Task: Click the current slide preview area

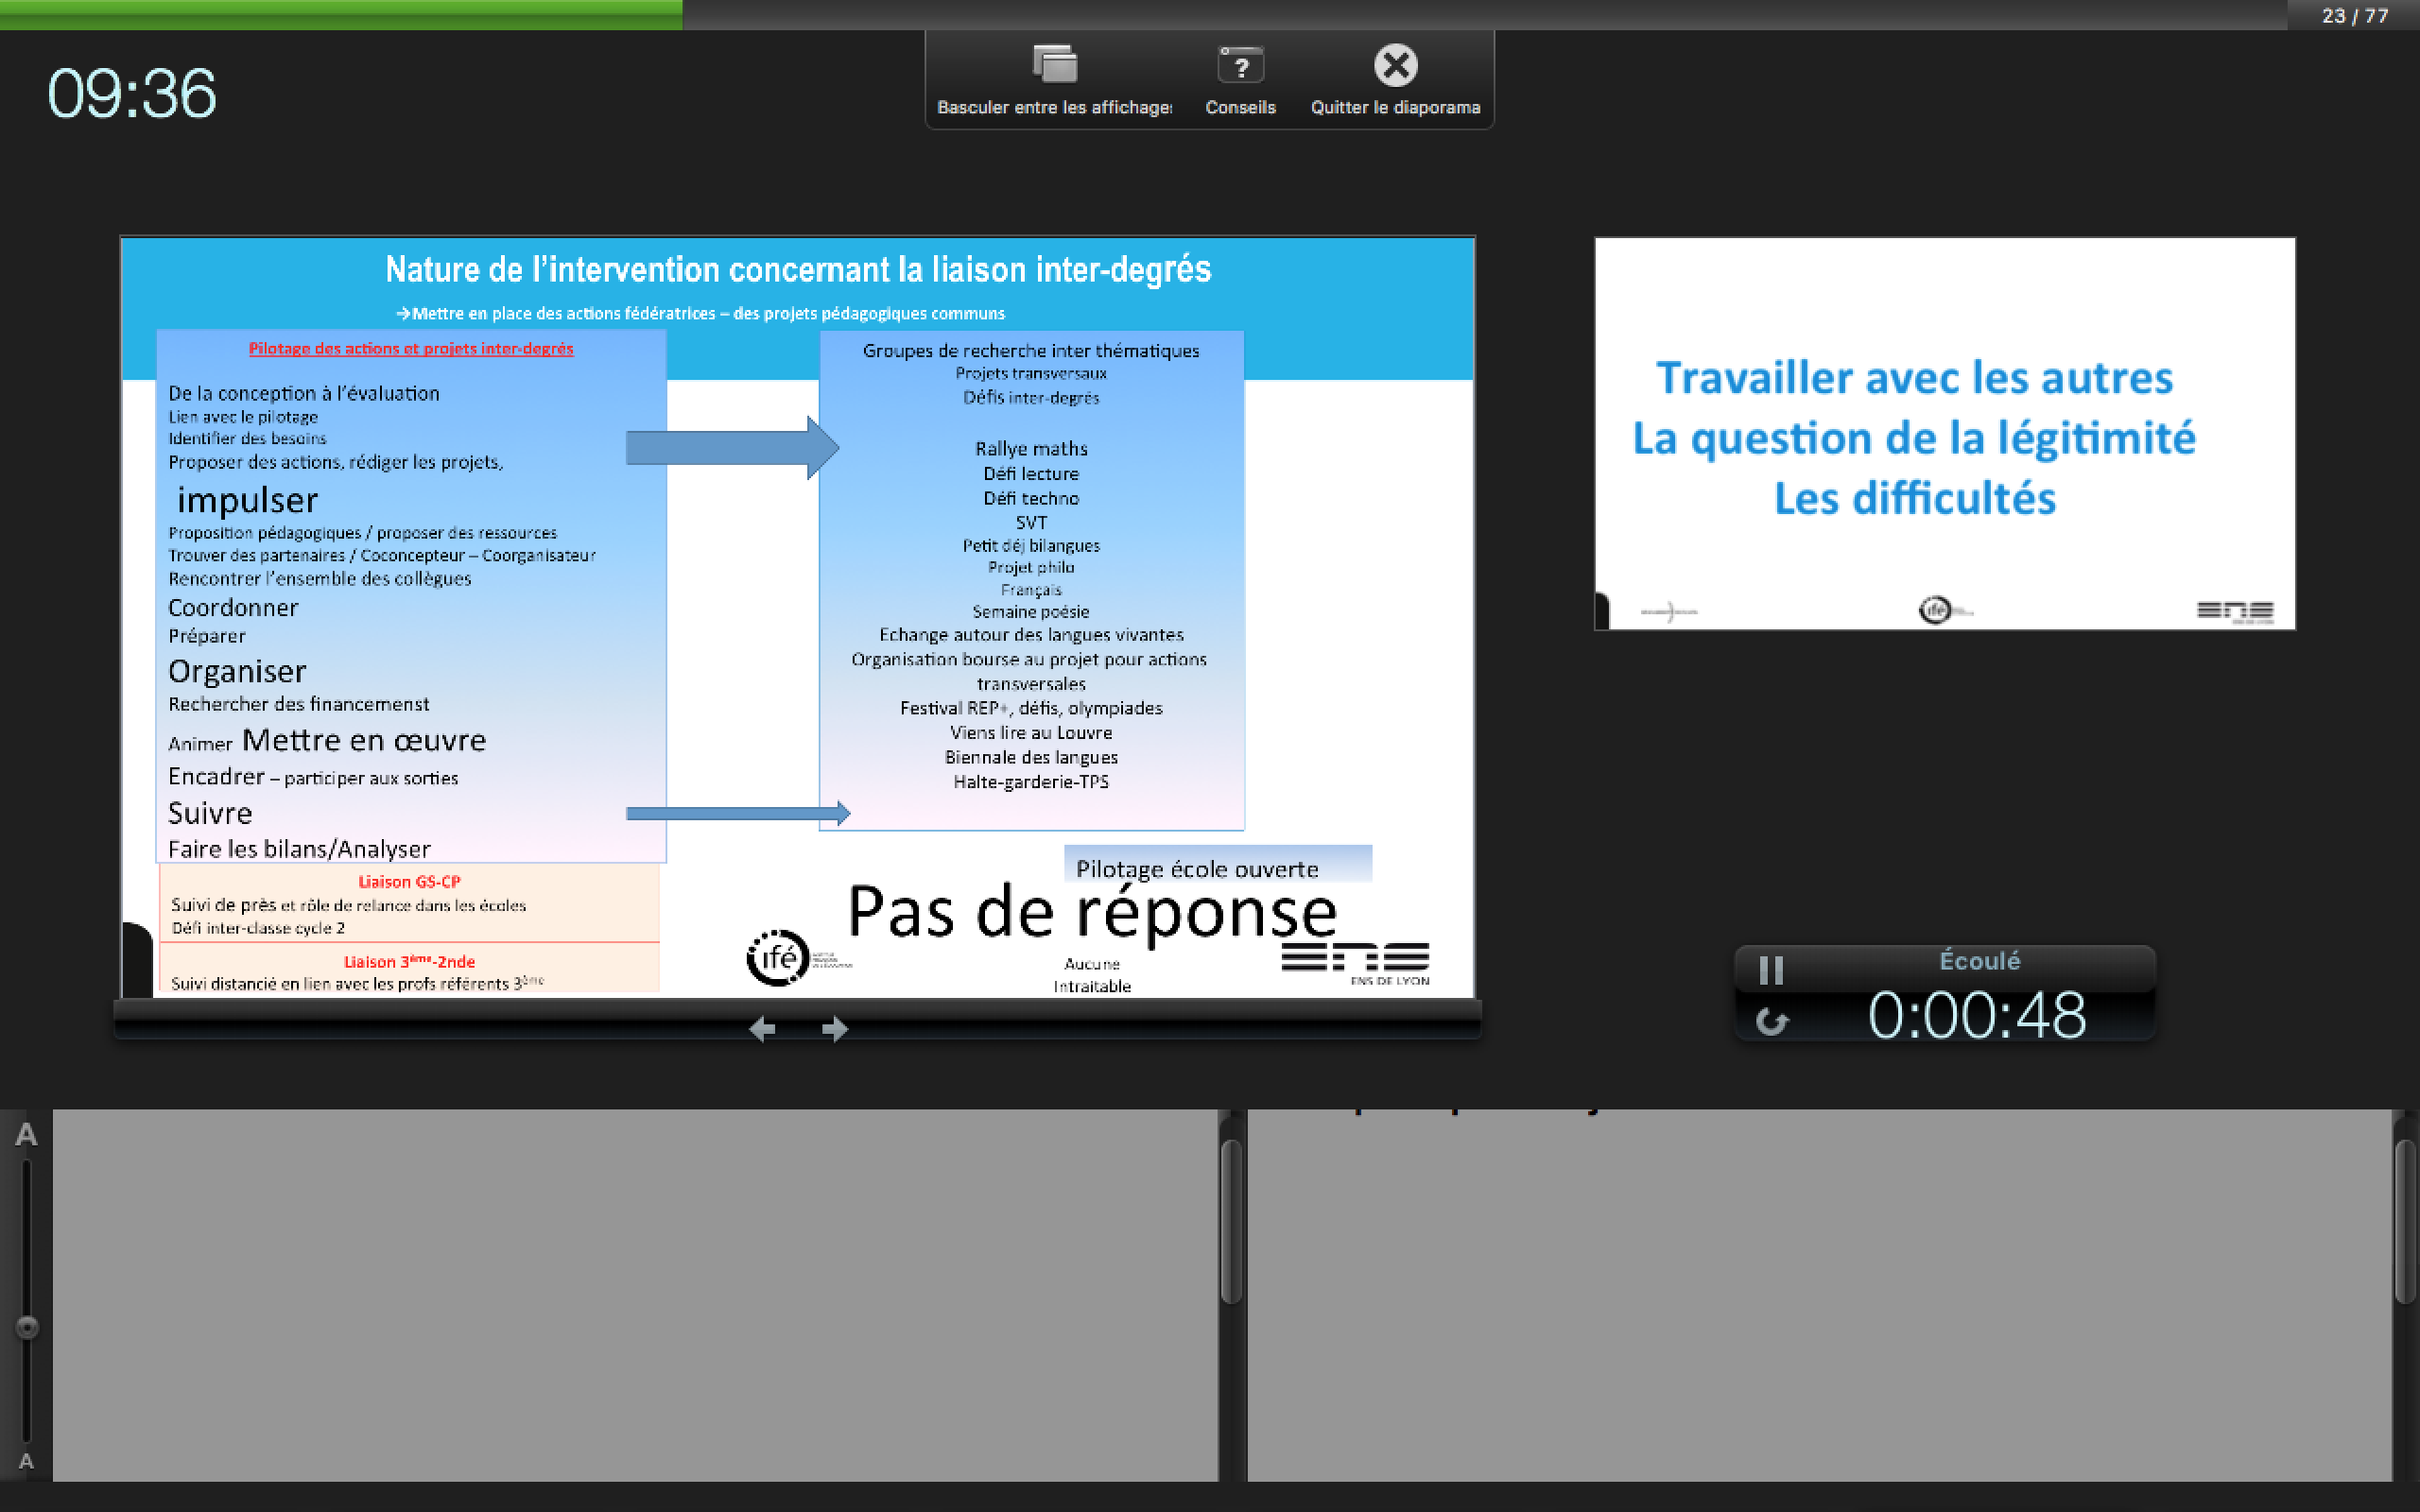Action: (x=797, y=616)
